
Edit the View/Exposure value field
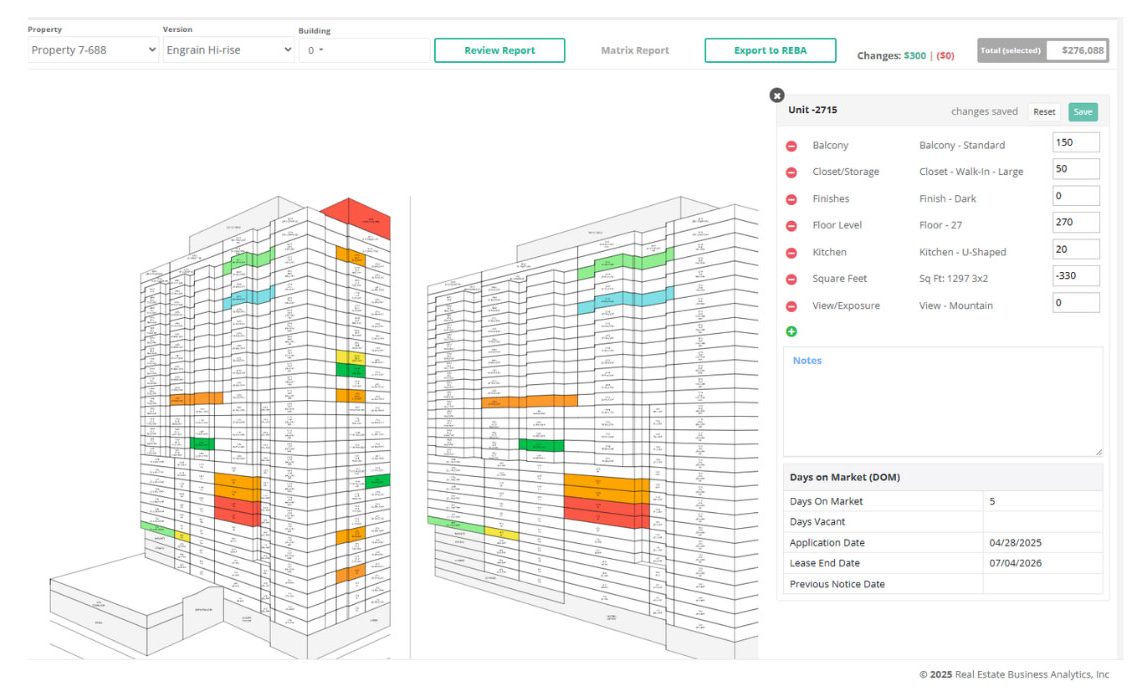coord(1076,303)
